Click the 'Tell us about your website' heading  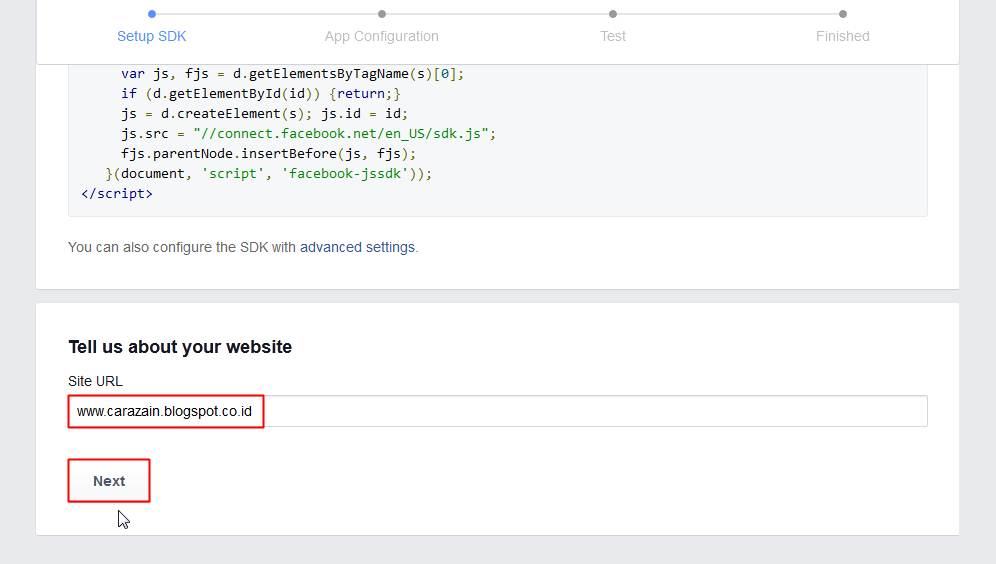pos(180,347)
